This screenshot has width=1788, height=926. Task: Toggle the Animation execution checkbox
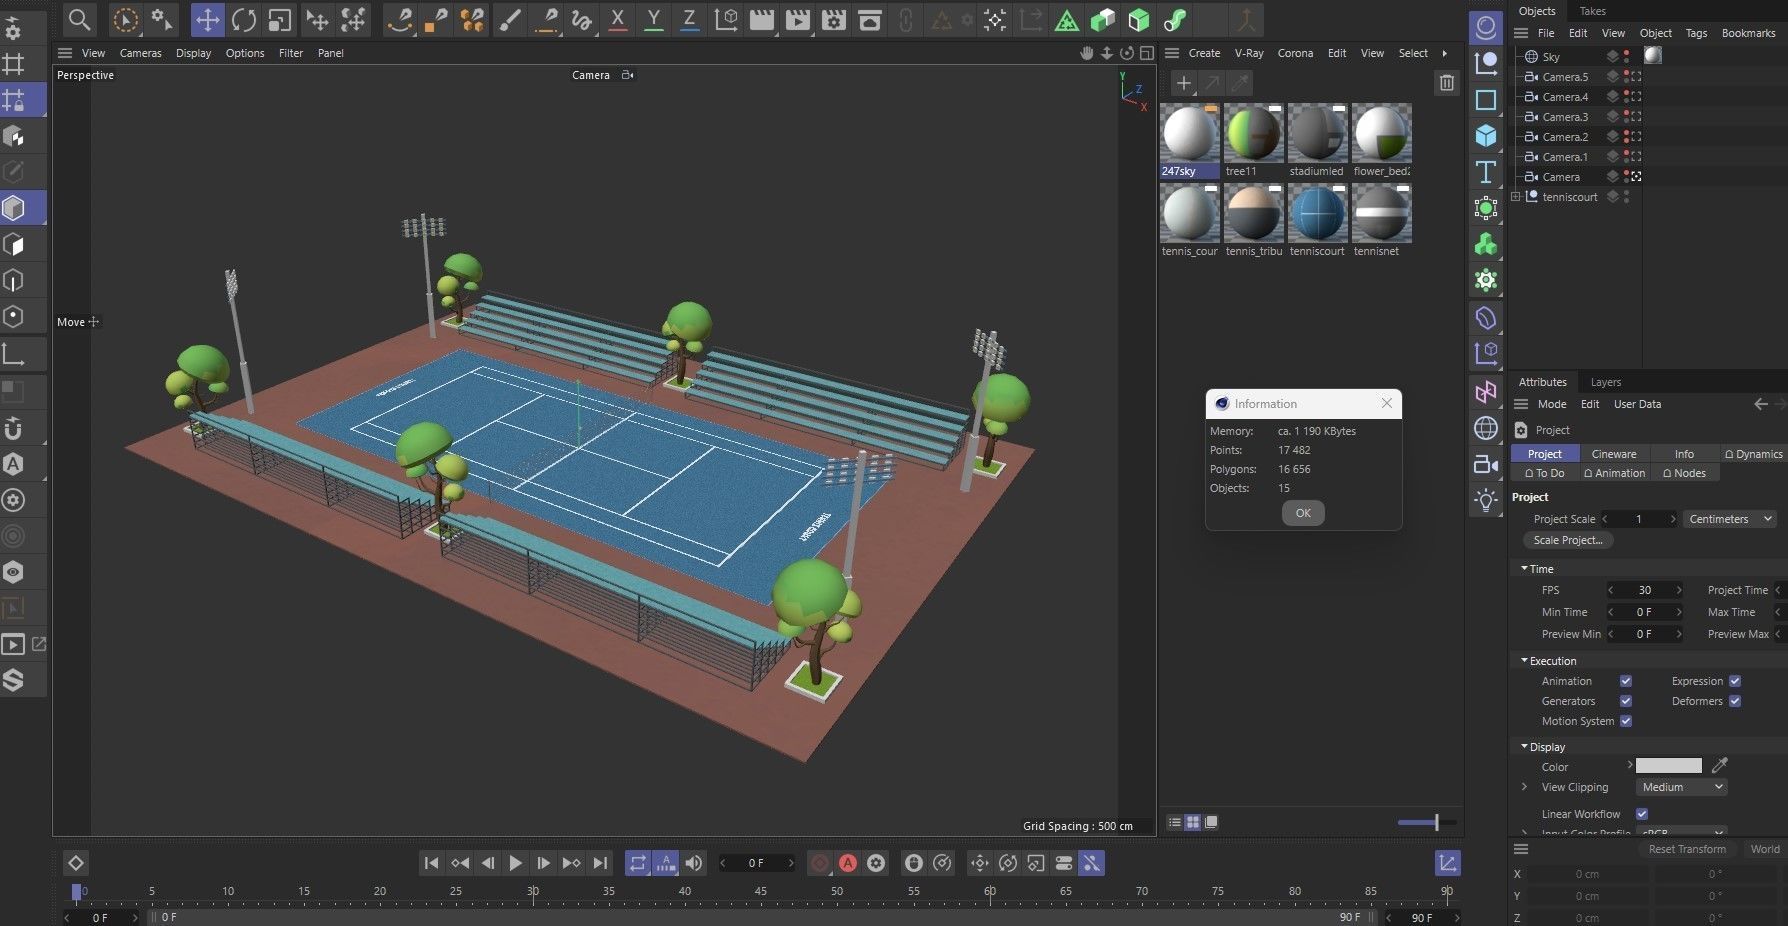tap(1626, 681)
